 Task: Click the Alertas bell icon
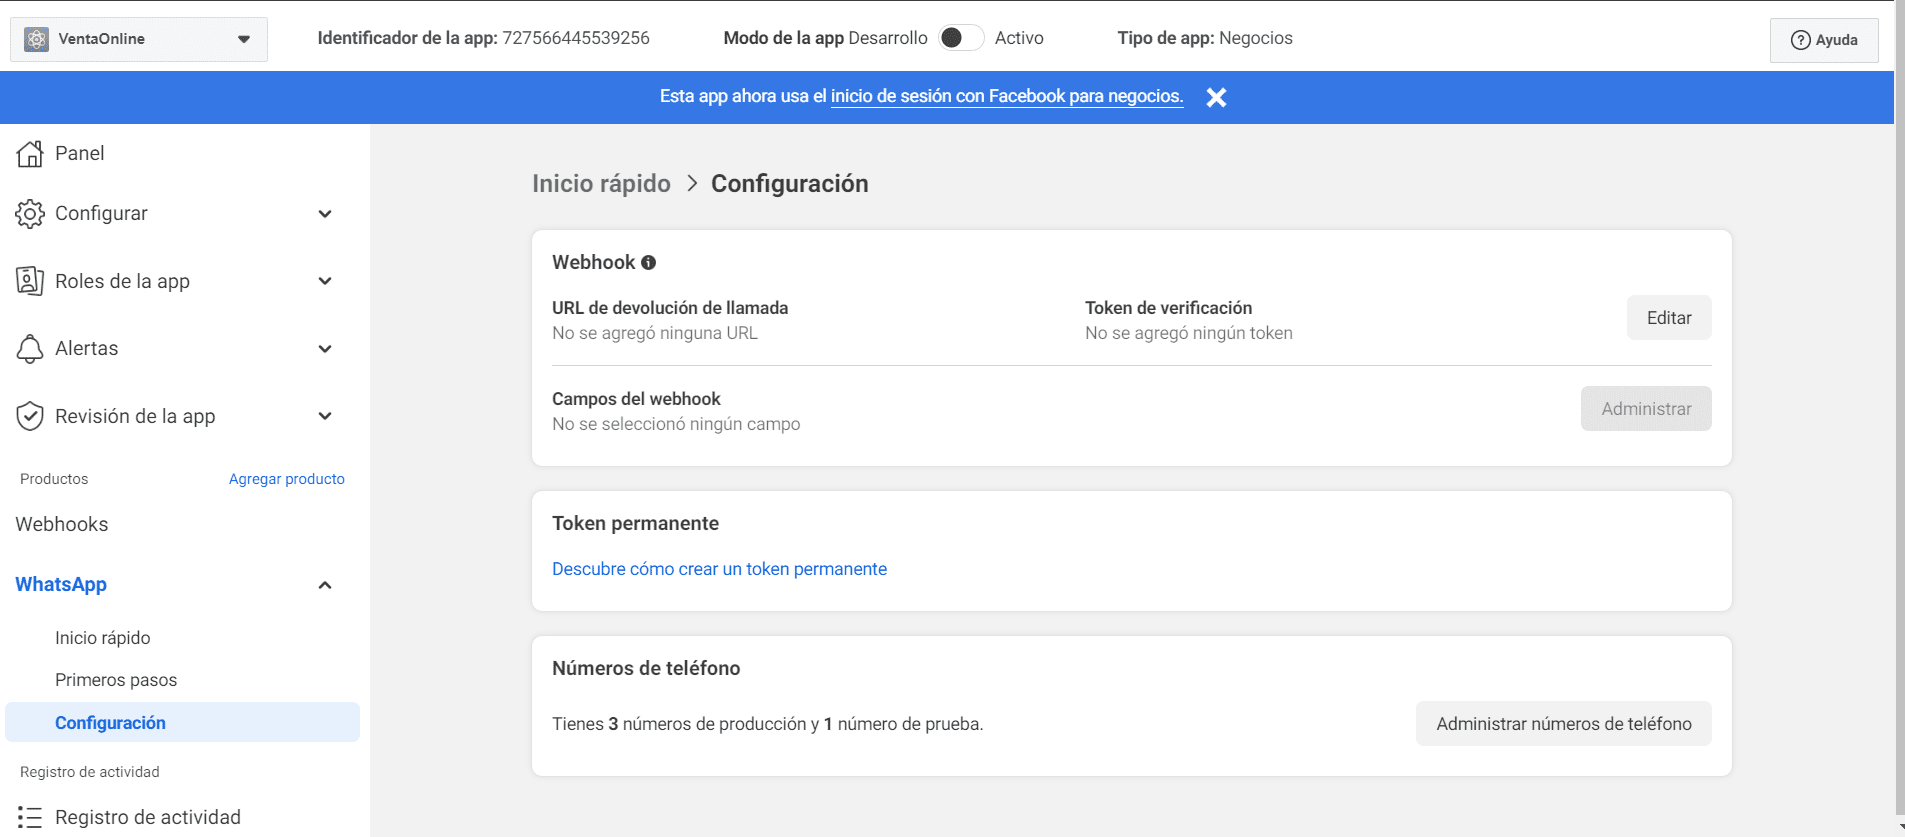30,348
